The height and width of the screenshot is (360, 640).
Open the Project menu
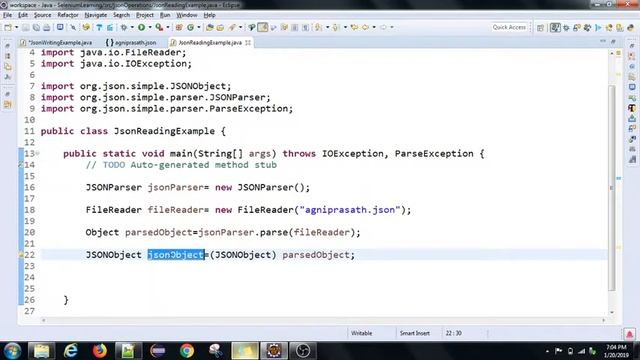(x=144, y=15)
